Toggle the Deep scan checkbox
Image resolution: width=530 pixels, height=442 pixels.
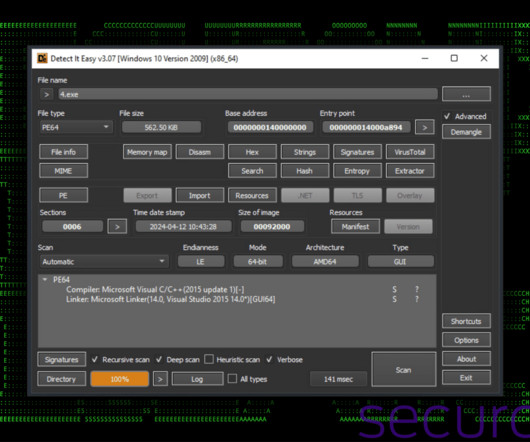(x=177, y=360)
